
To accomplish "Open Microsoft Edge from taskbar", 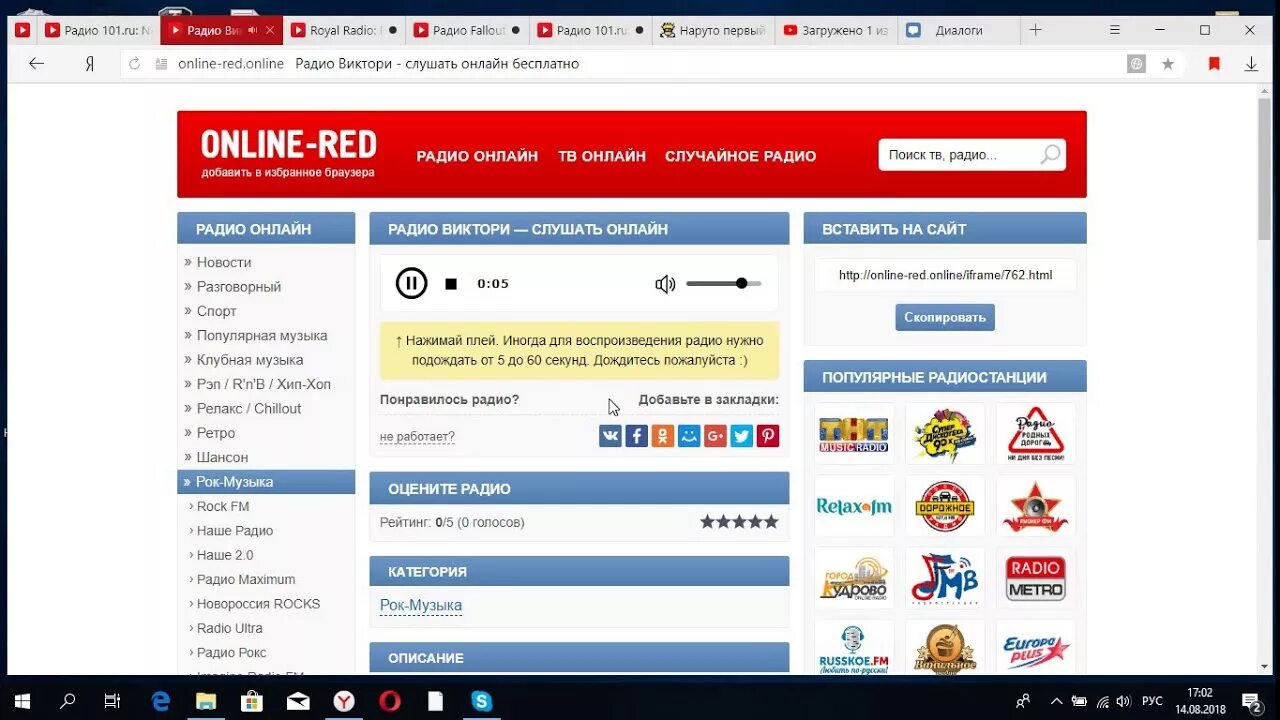I will pyautogui.click(x=160, y=701).
